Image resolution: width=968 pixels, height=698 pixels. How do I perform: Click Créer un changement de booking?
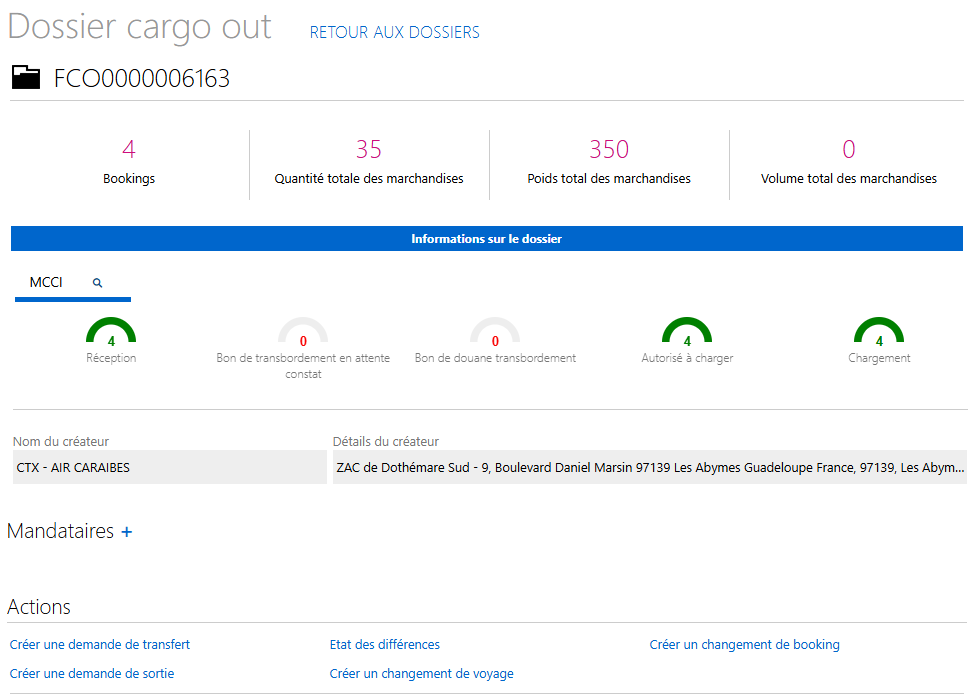click(x=744, y=645)
